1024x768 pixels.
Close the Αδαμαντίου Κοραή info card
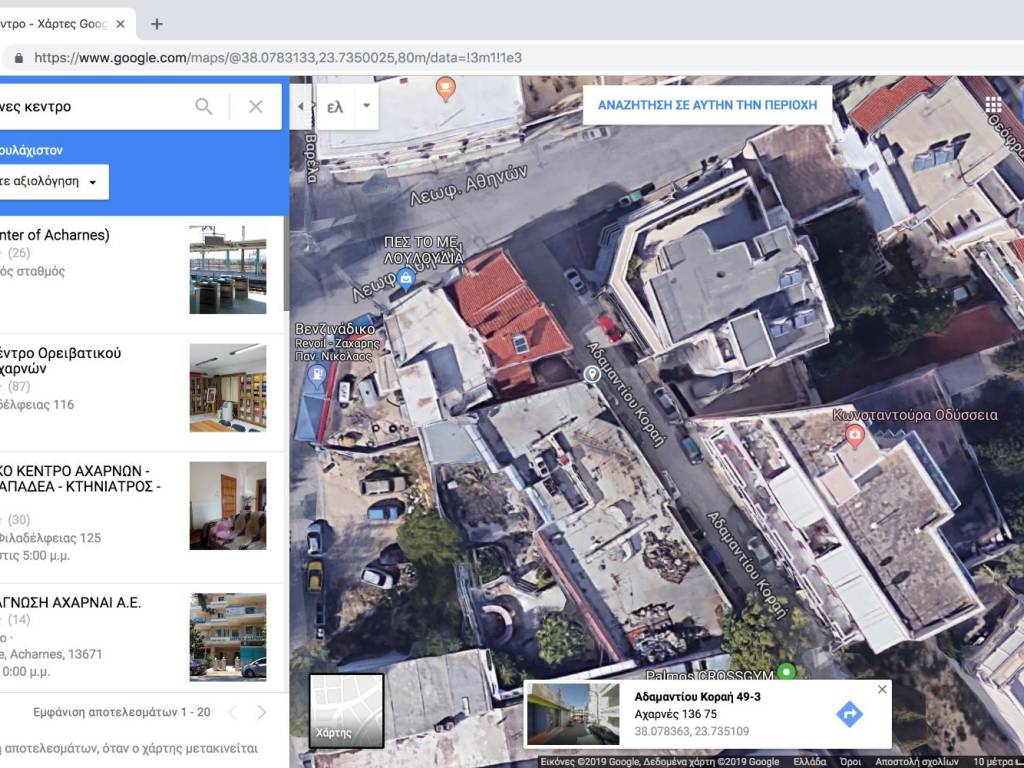(x=881, y=689)
